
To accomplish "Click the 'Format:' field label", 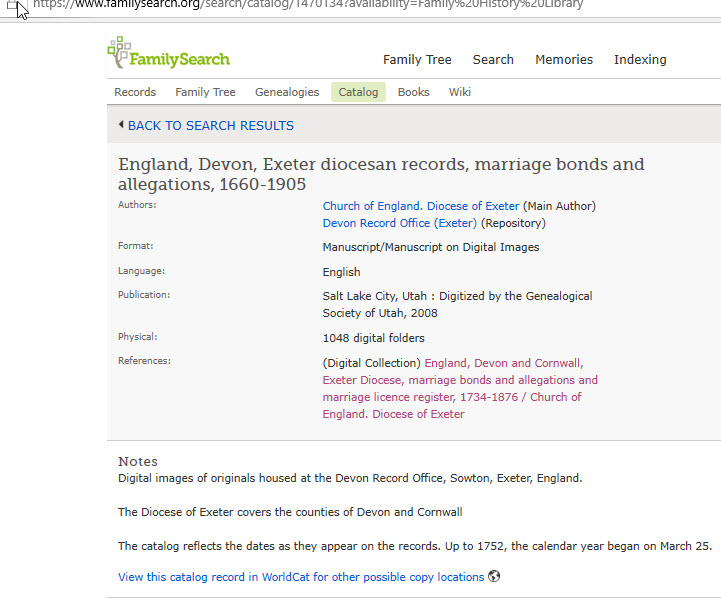I will point(136,246).
